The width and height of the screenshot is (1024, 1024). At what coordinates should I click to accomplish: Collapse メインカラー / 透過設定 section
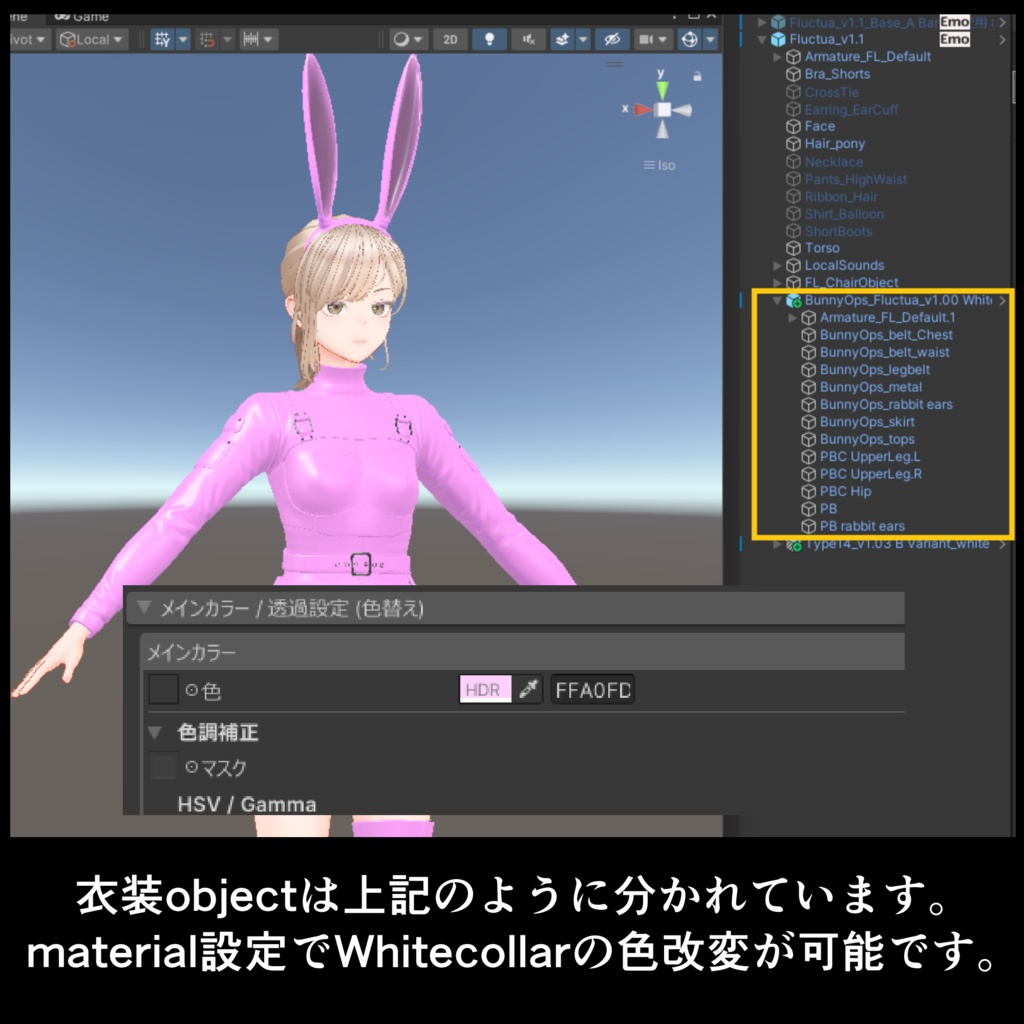click(144, 608)
